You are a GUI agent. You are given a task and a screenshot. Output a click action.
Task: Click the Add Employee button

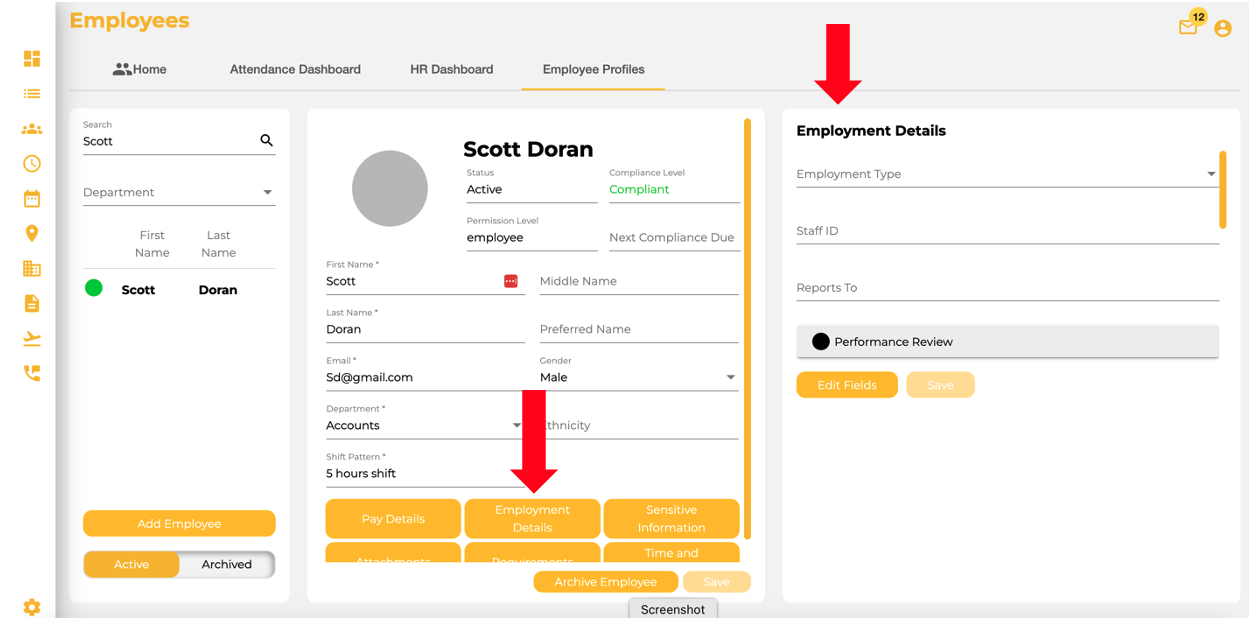coord(179,523)
